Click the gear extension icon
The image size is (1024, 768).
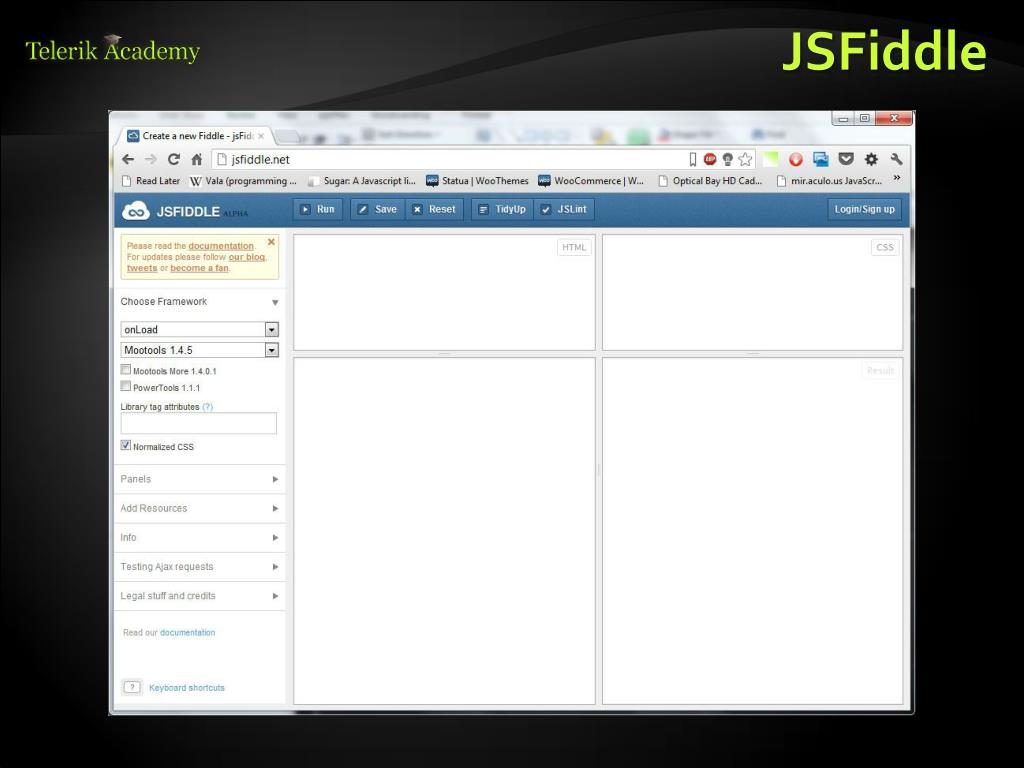click(x=871, y=159)
